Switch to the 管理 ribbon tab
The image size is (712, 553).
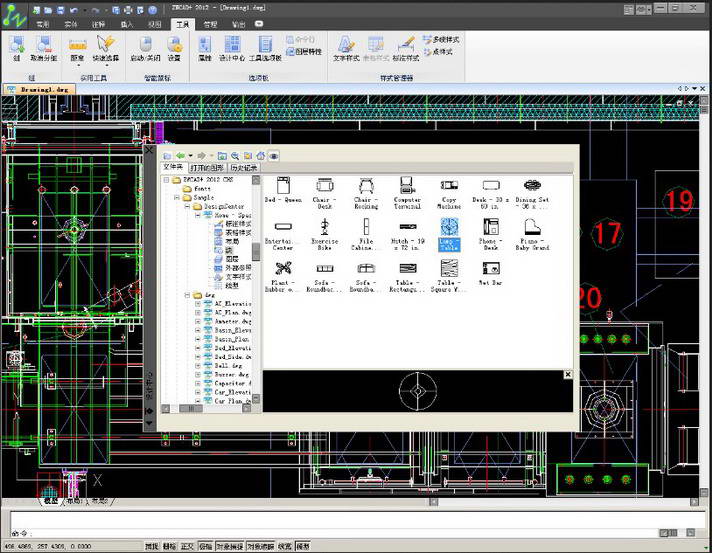click(x=209, y=22)
